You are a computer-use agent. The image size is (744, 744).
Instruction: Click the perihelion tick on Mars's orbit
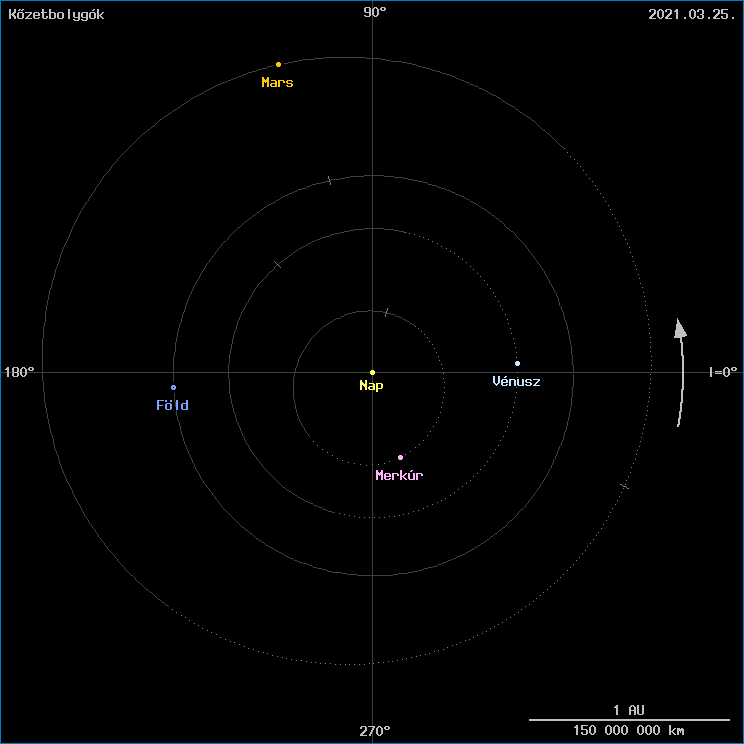(624, 486)
